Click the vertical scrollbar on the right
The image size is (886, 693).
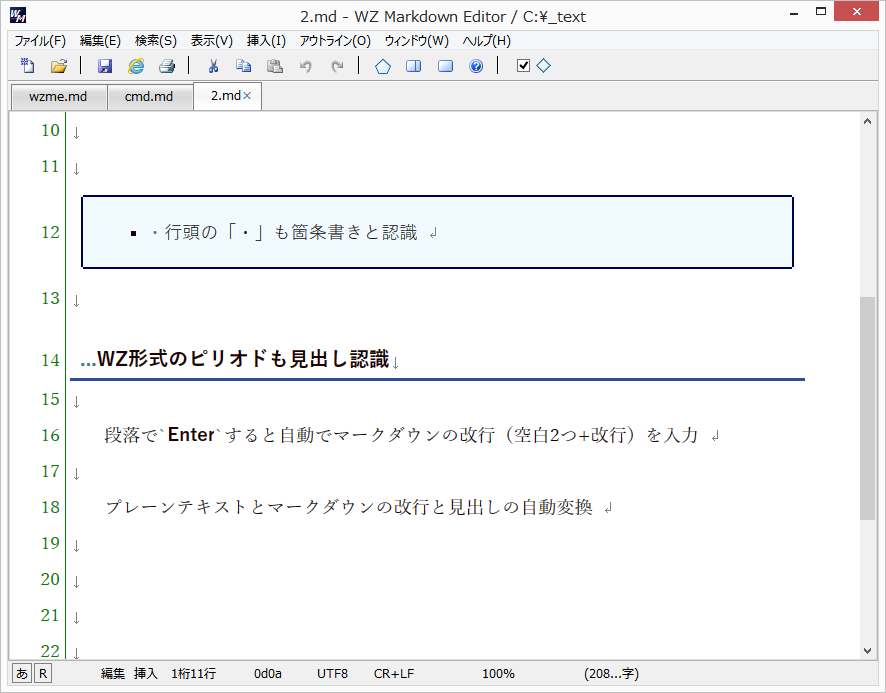tap(867, 400)
